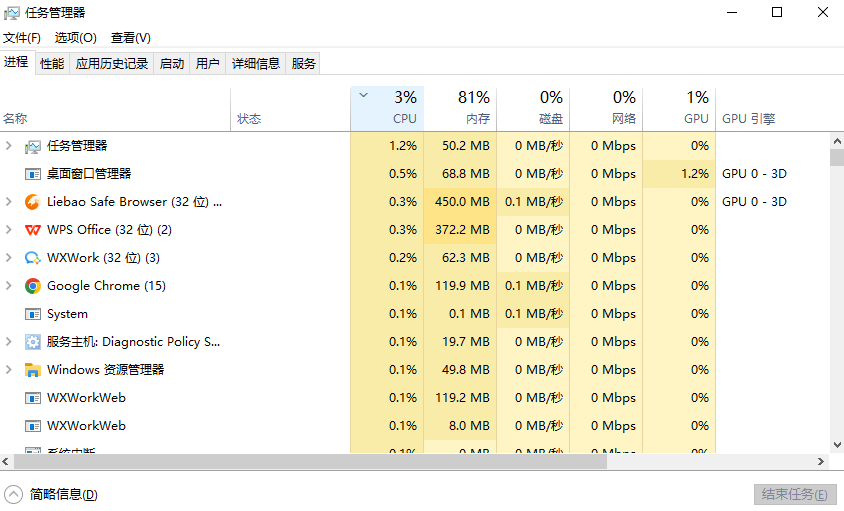Click the 桌面窗口管理器 process icon
844x511 pixels.
pyautogui.click(x=33, y=174)
